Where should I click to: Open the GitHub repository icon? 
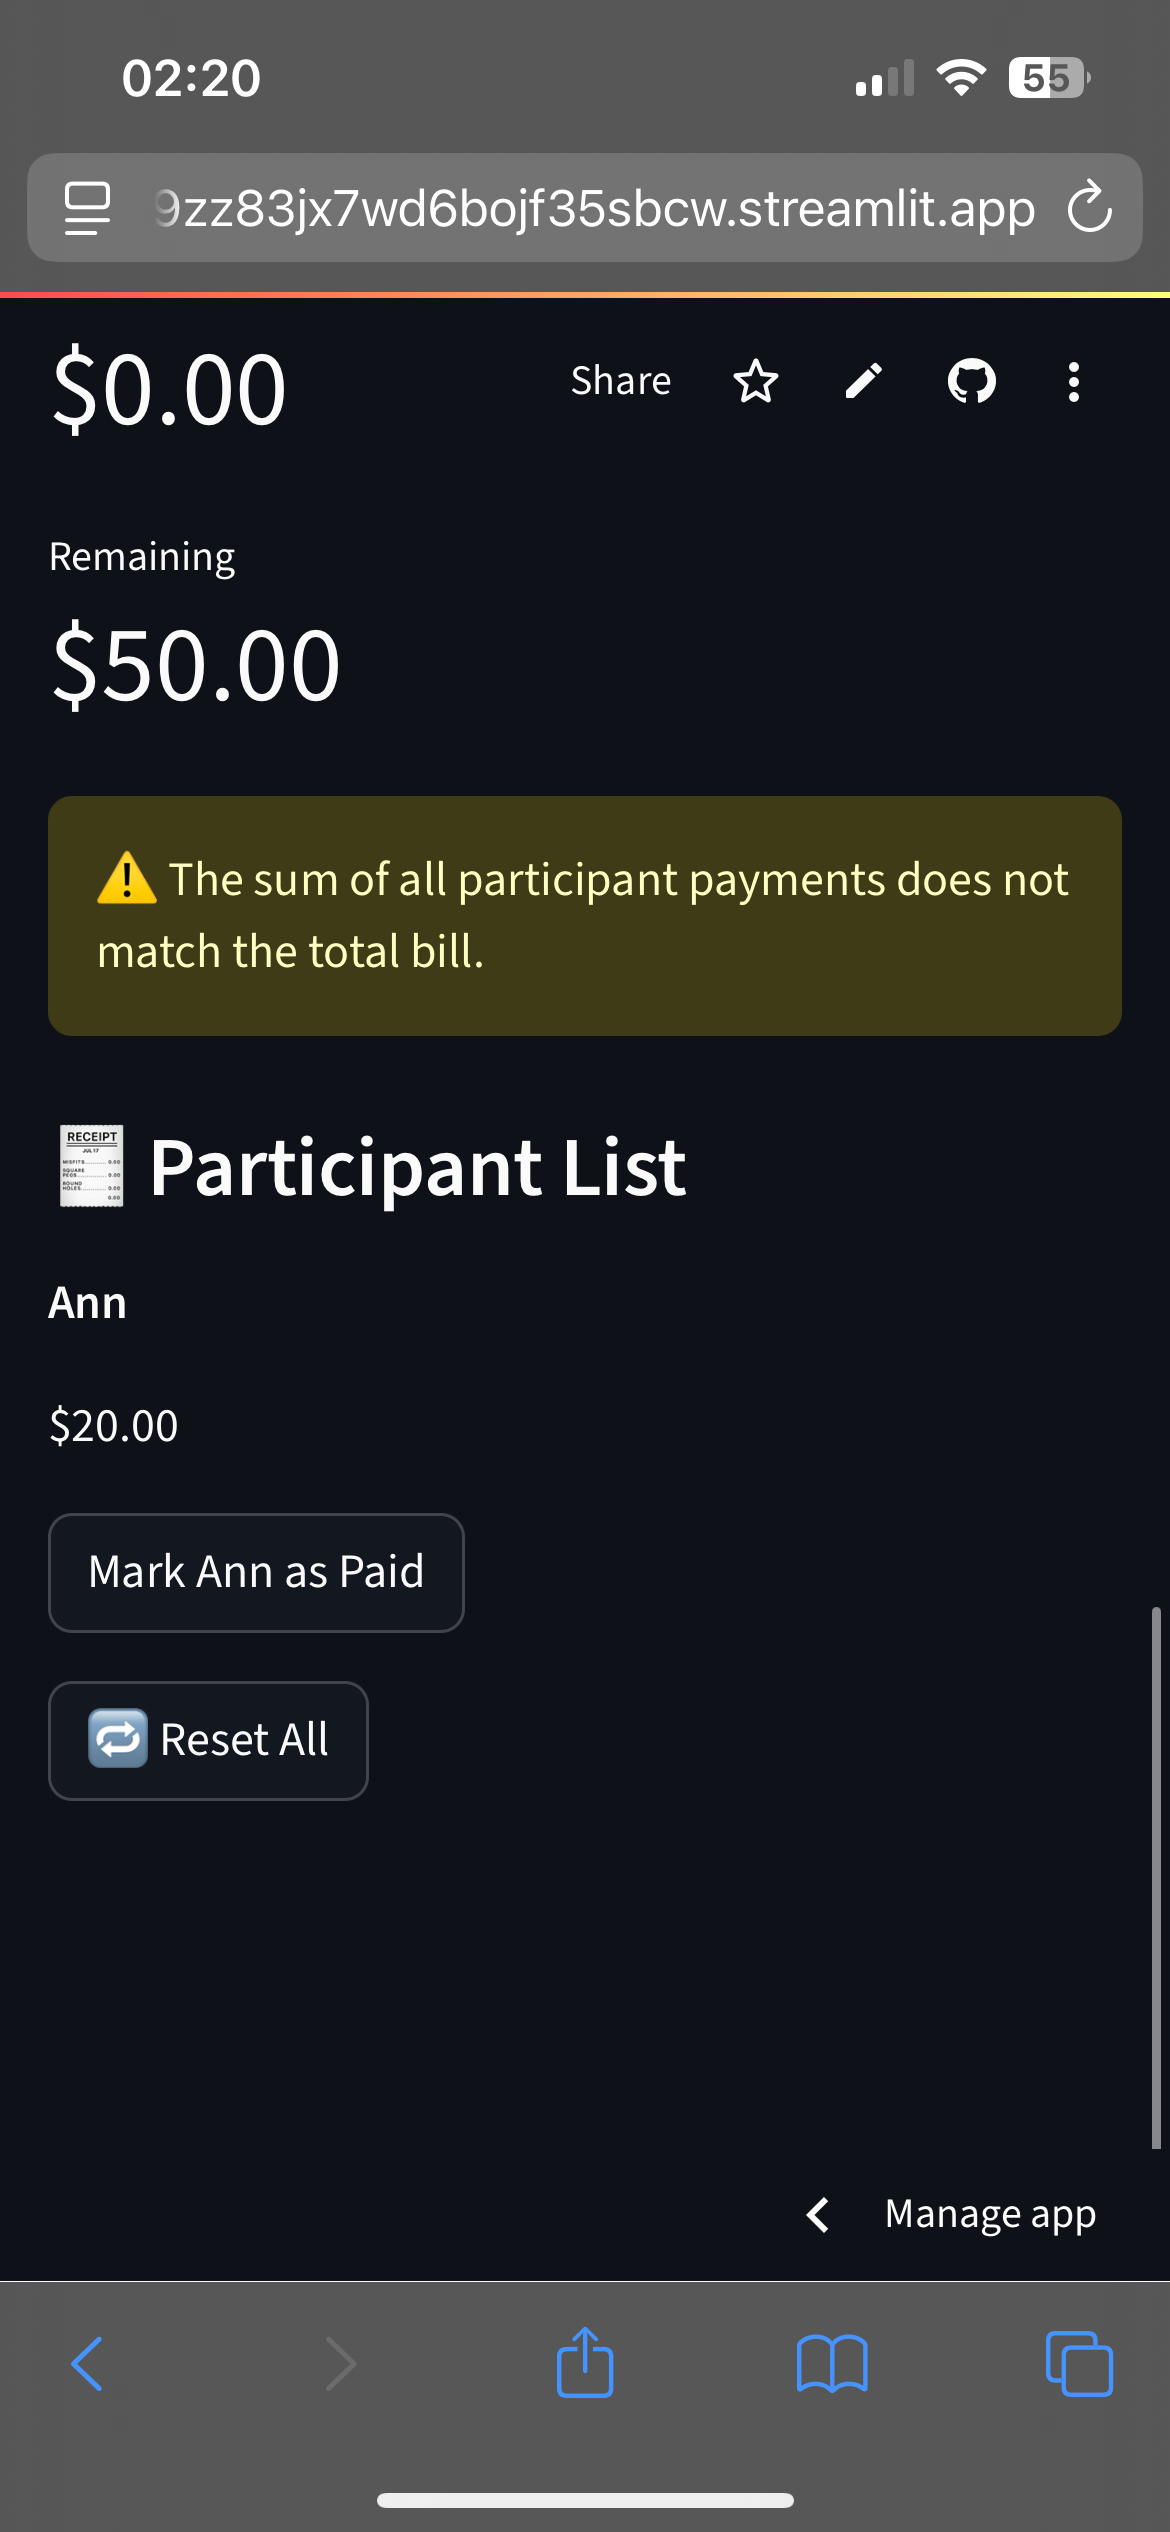[972, 381]
